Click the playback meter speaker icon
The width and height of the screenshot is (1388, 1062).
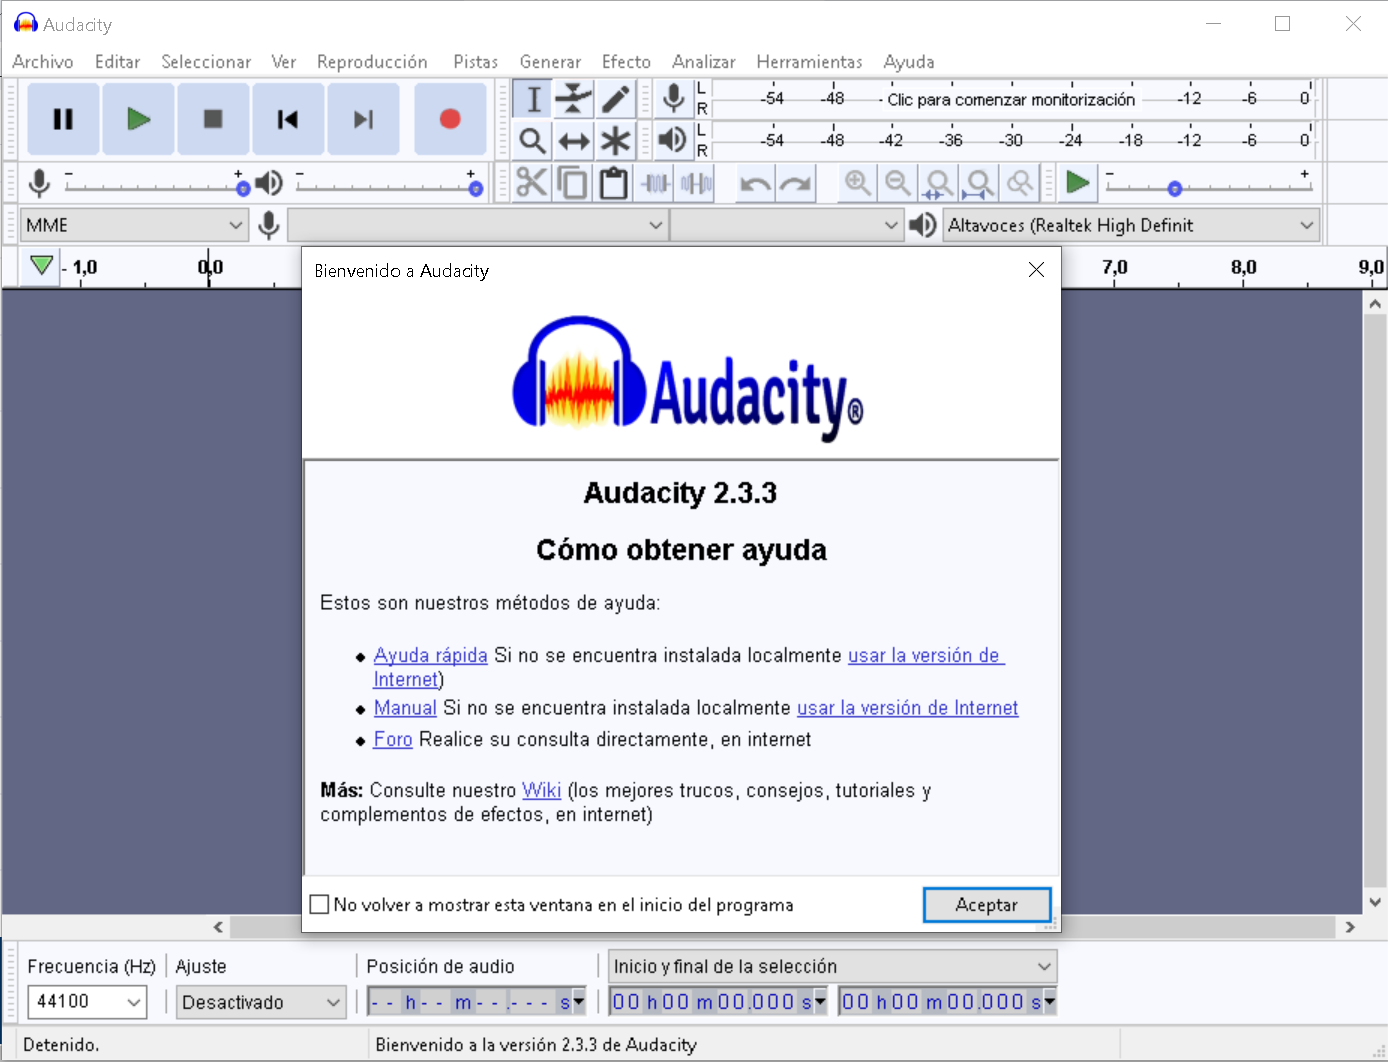click(674, 140)
